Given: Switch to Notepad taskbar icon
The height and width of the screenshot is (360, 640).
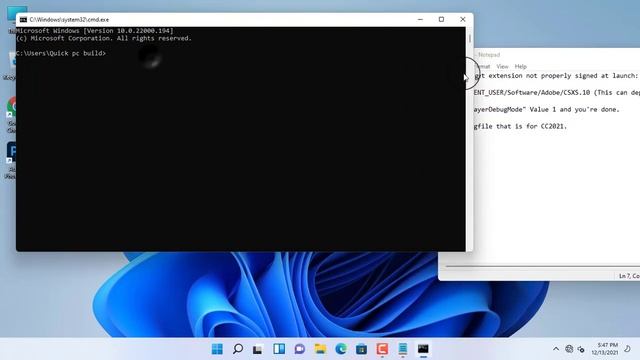Looking at the screenshot, I should point(403,349).
